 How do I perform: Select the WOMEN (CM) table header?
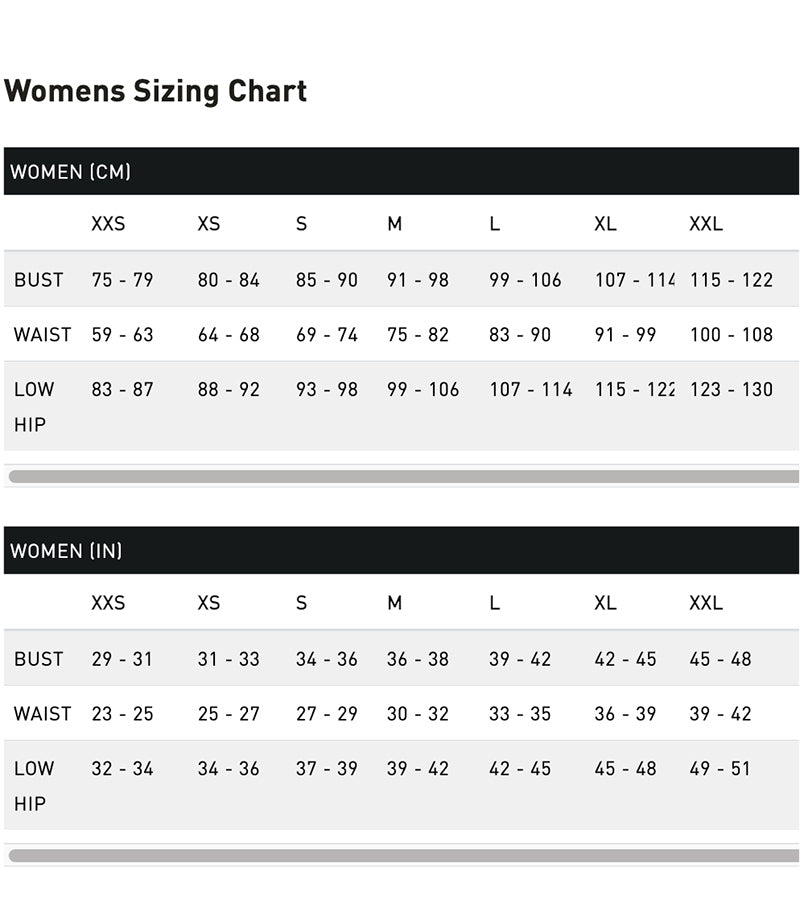(71, 172)
